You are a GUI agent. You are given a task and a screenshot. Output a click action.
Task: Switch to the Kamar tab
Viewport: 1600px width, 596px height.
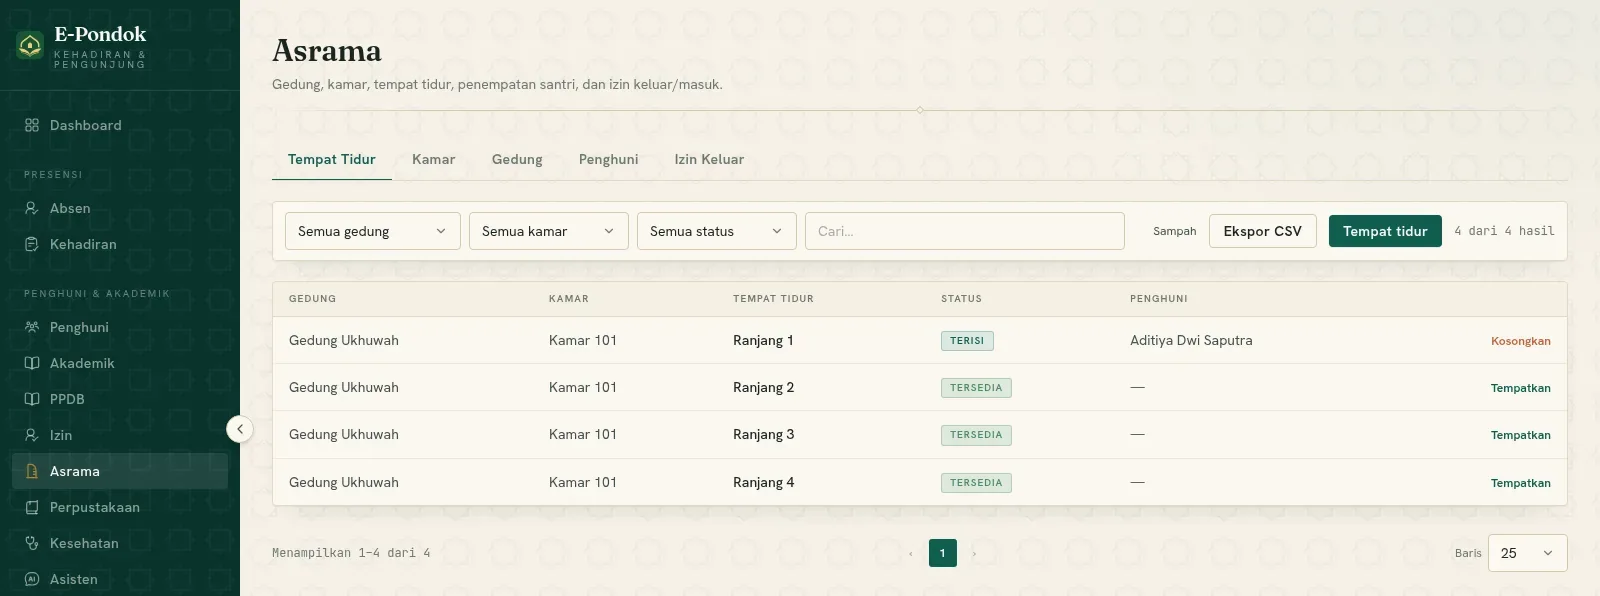[434, 159]
